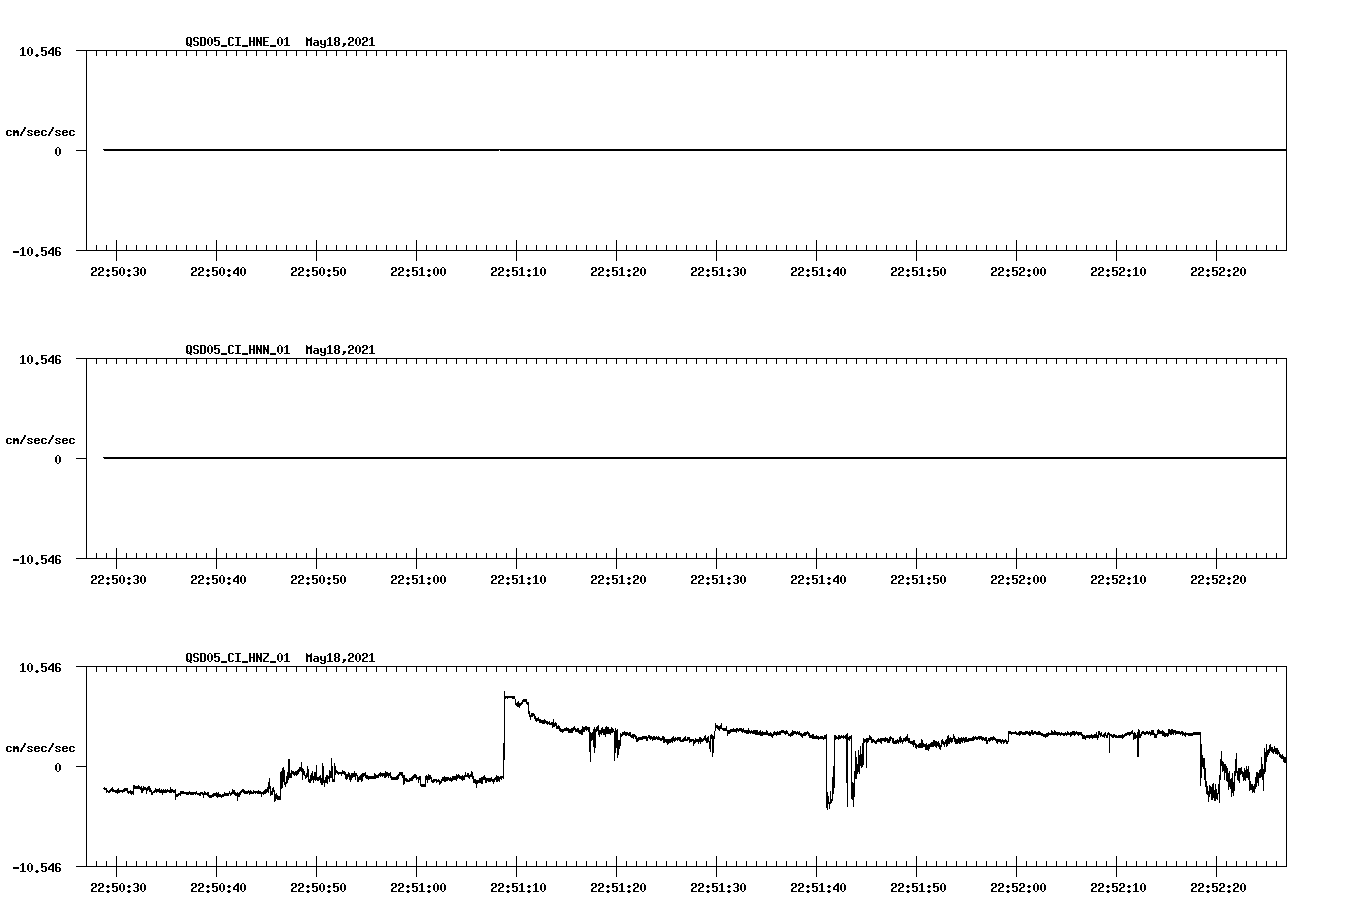Click the cm/sec/sec axis label on top plot
The height and width of the screenshot is (924, 1358).
[x=40, y=131]
